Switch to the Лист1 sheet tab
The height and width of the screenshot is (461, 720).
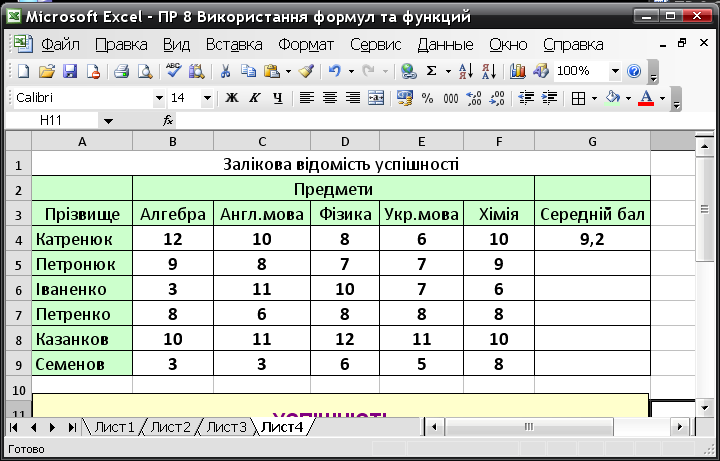click(114, 427)
